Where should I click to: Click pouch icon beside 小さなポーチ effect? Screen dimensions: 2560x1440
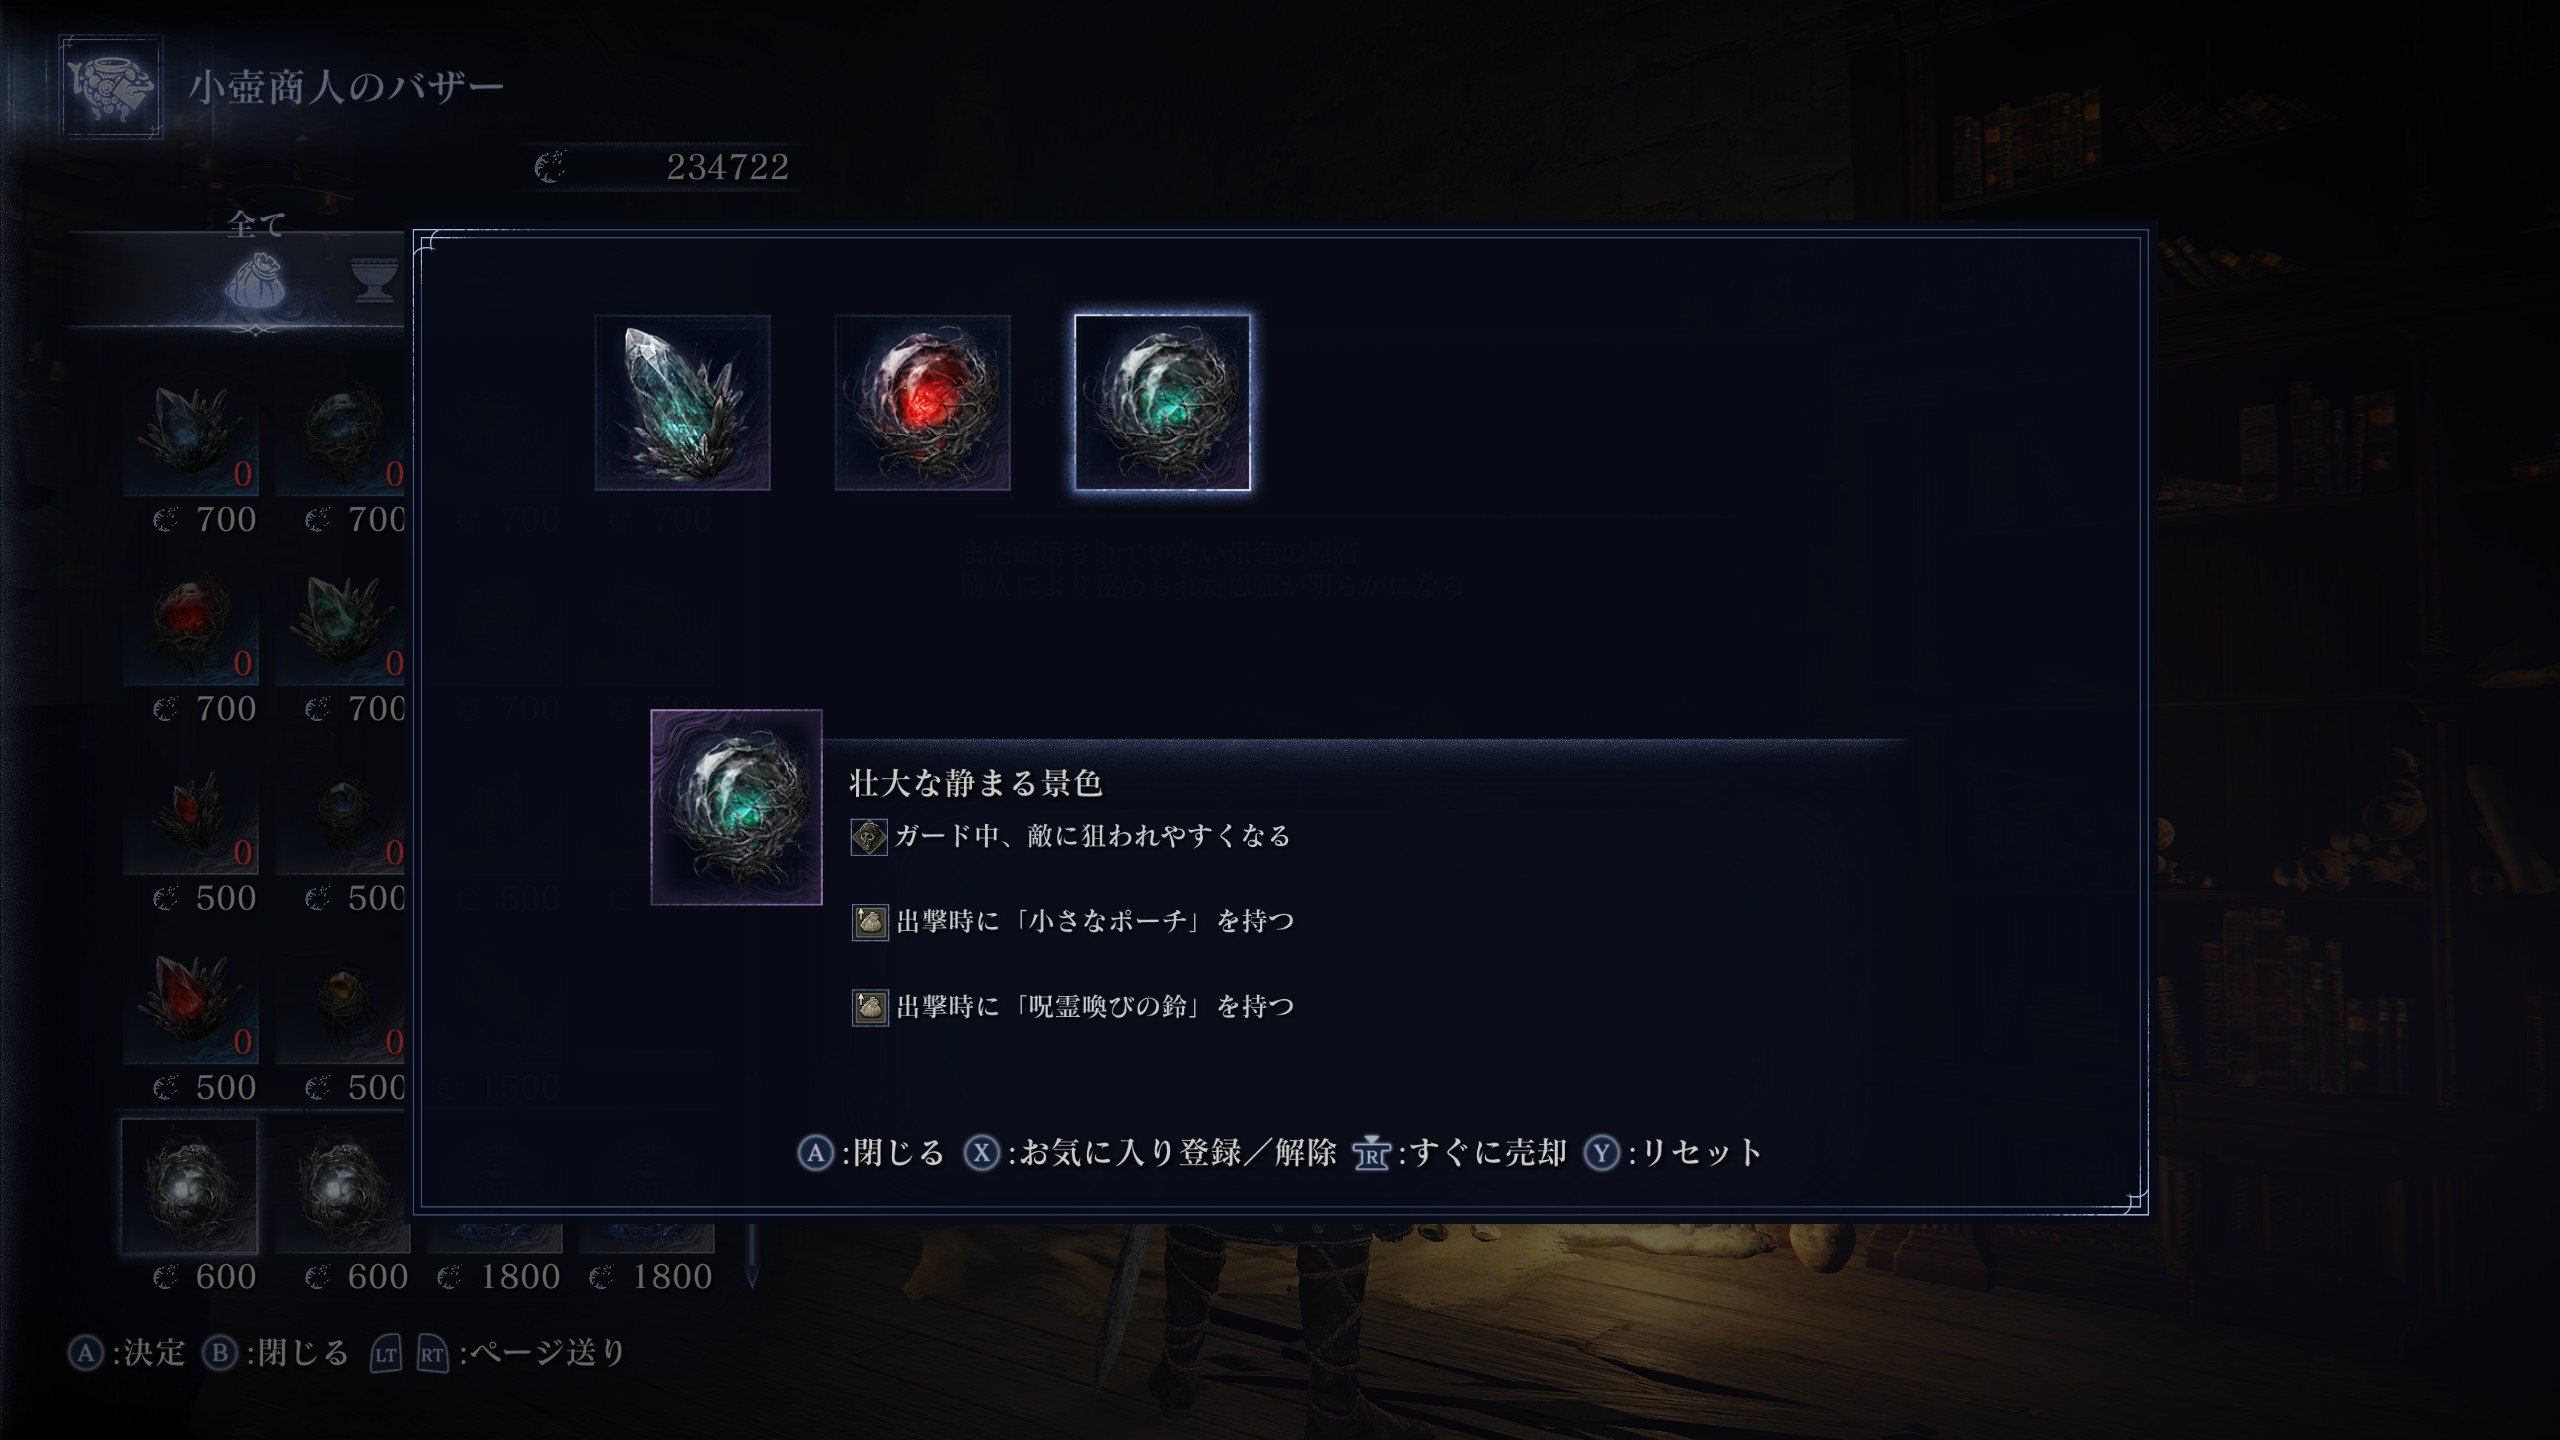coord(870,922)
